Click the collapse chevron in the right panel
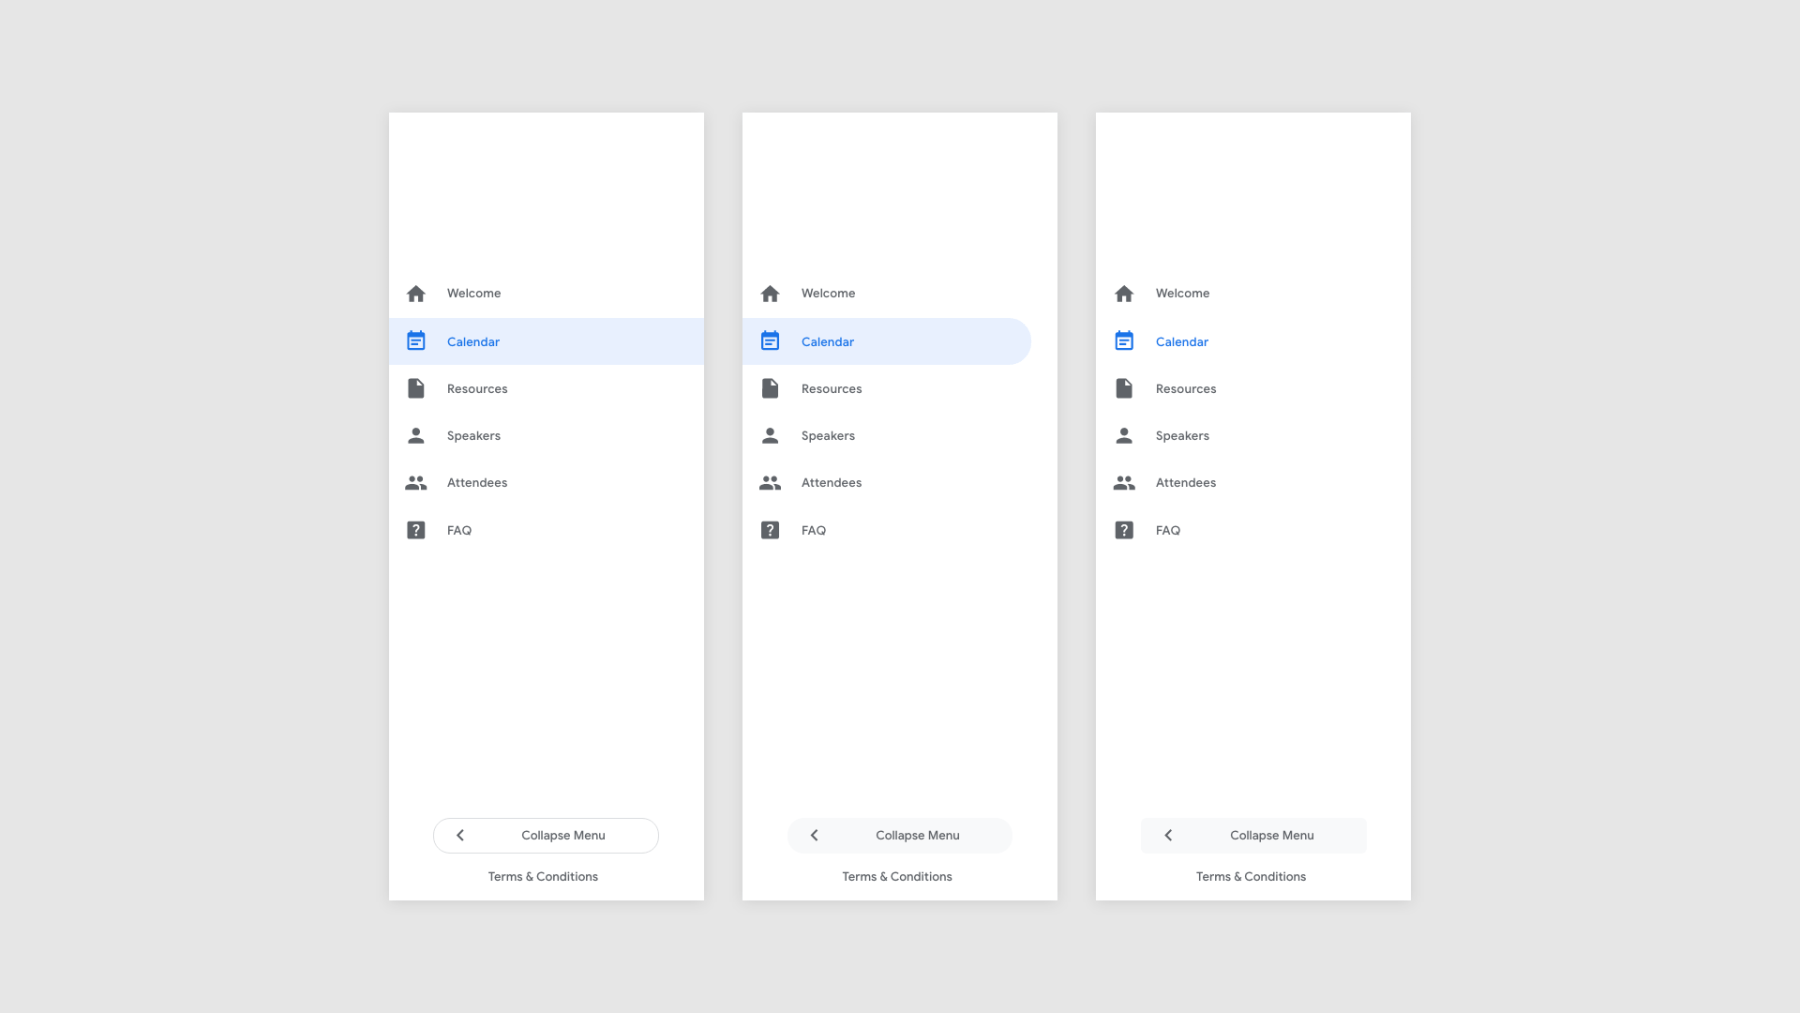This screenshot has width=1800, height=1013. pyautogui.click(x=1167, y=835)
